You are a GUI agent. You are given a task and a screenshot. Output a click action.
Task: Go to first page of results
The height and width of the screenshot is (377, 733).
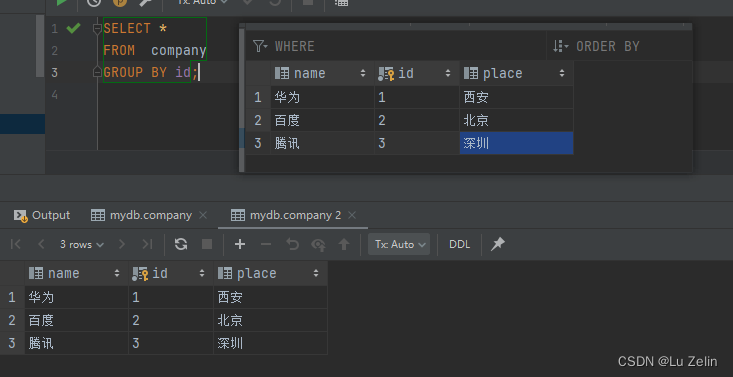tap(15, 244)
